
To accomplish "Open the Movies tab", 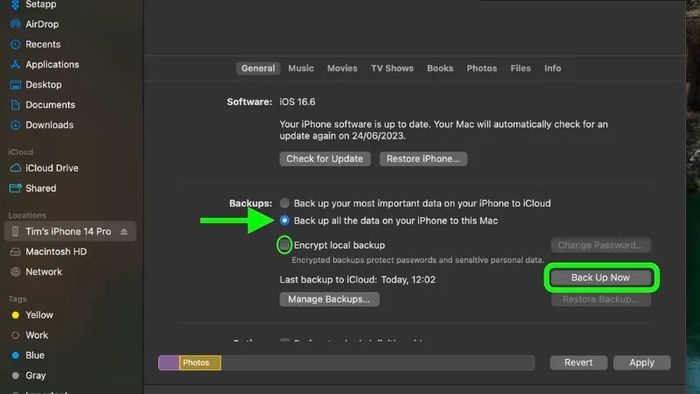I will click(342, 68).
